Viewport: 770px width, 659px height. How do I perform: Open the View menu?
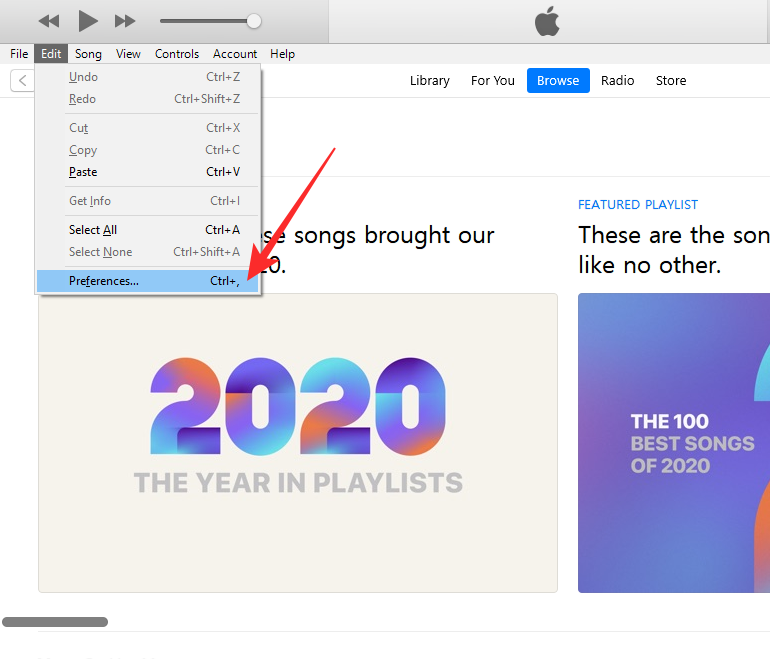[x=128, y=54]
